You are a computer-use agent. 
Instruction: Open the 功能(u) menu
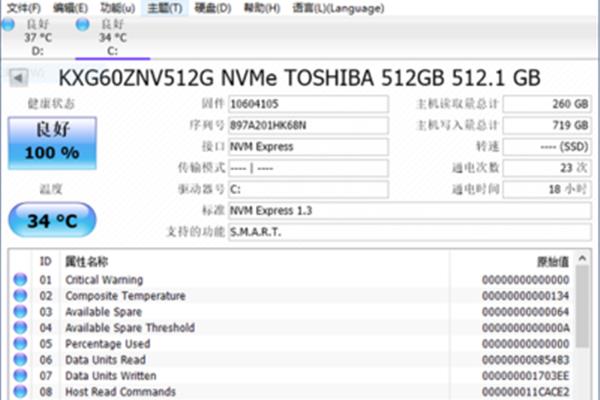pos(117,8)
